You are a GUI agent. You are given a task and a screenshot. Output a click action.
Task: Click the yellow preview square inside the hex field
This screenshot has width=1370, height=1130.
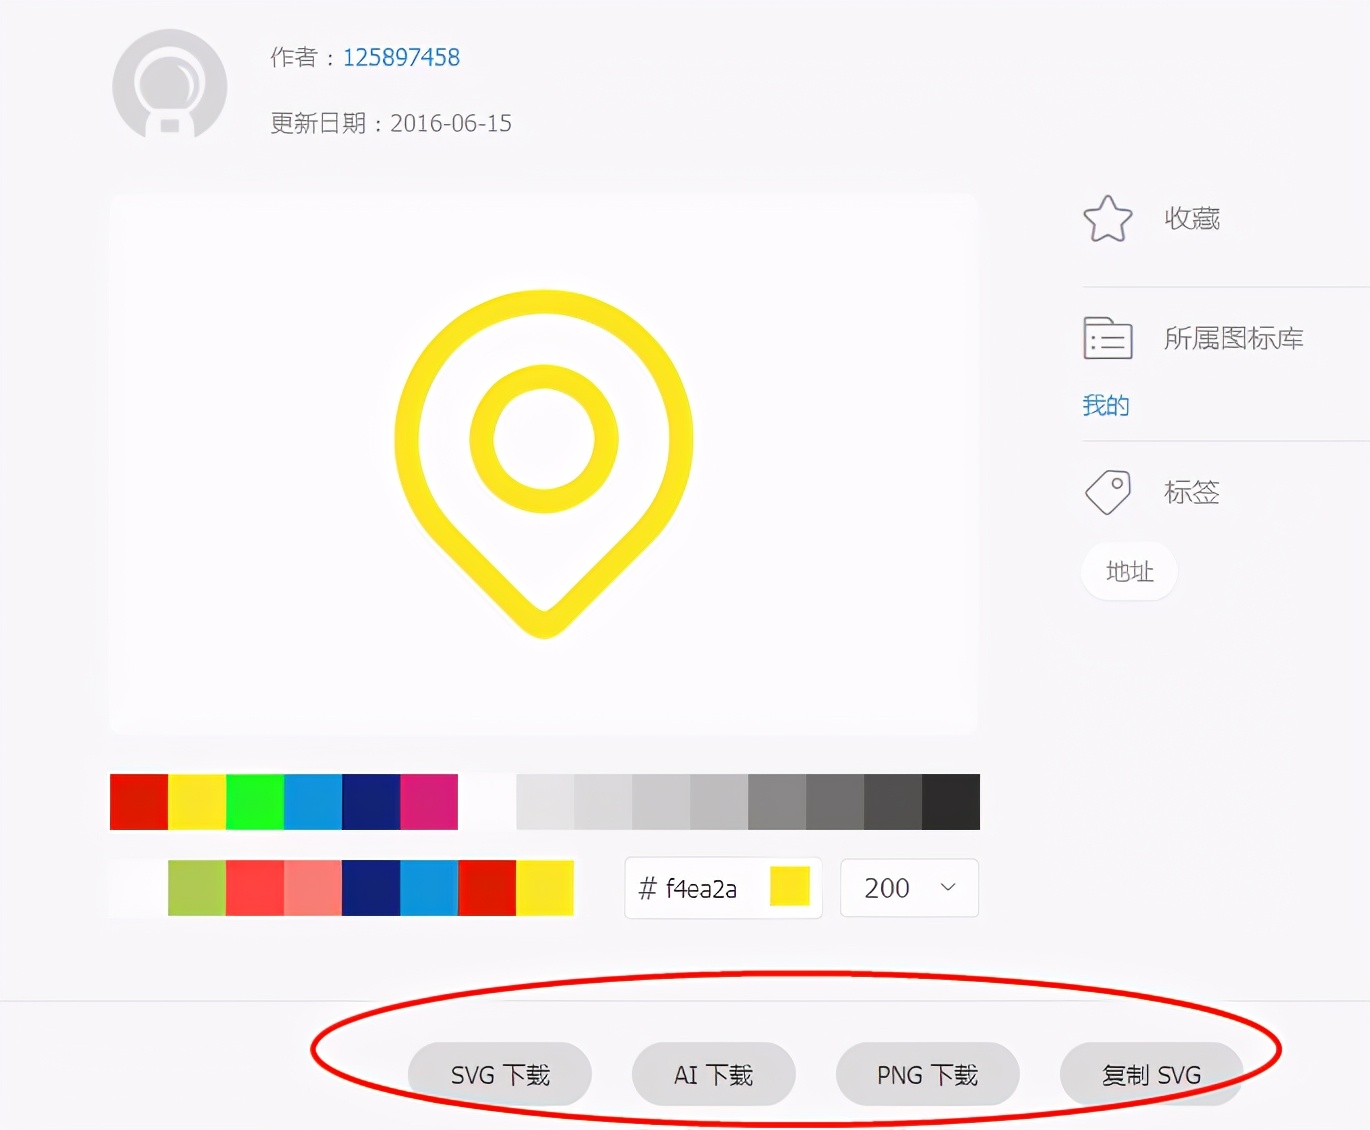coord(789,887)
